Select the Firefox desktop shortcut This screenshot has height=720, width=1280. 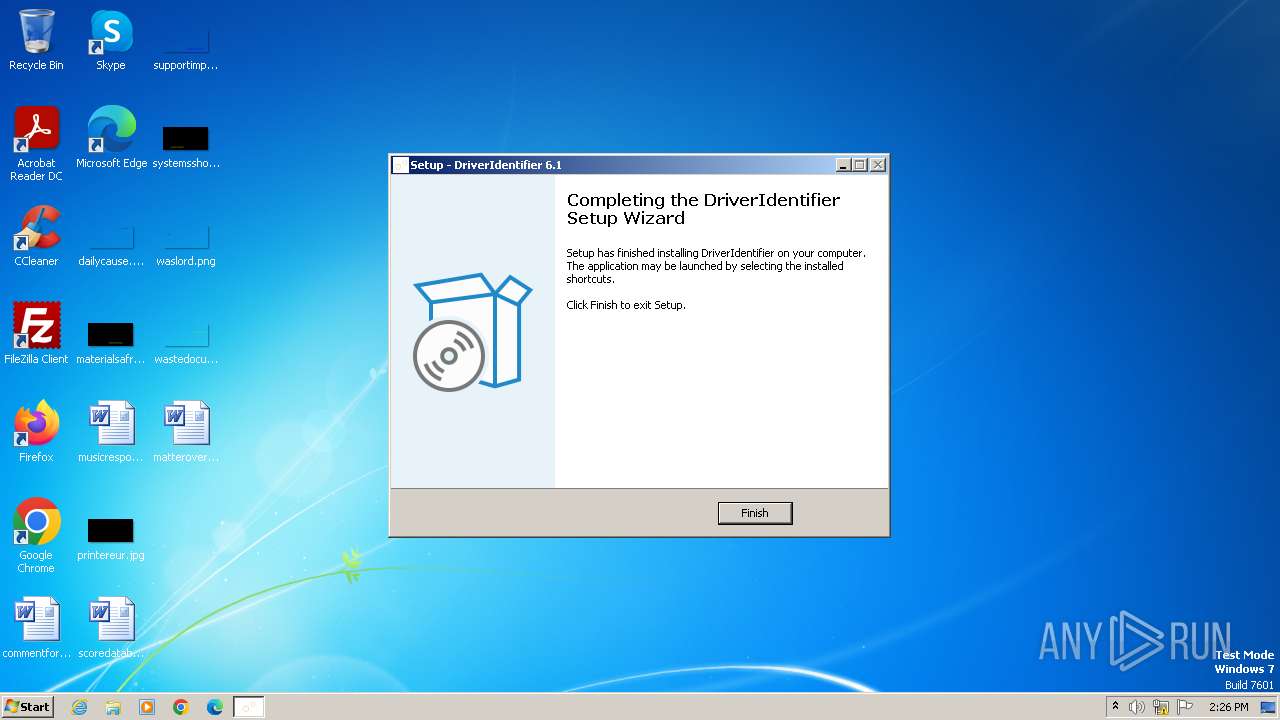point(36,432)
